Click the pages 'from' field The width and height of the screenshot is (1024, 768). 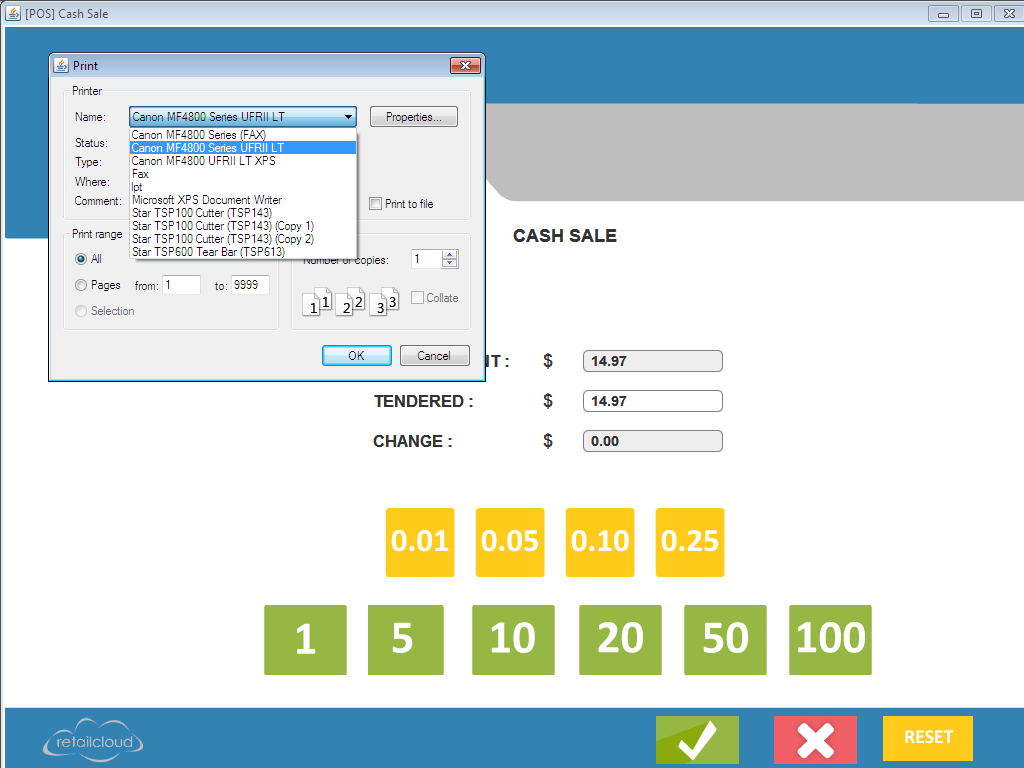(x=182, y=285)
